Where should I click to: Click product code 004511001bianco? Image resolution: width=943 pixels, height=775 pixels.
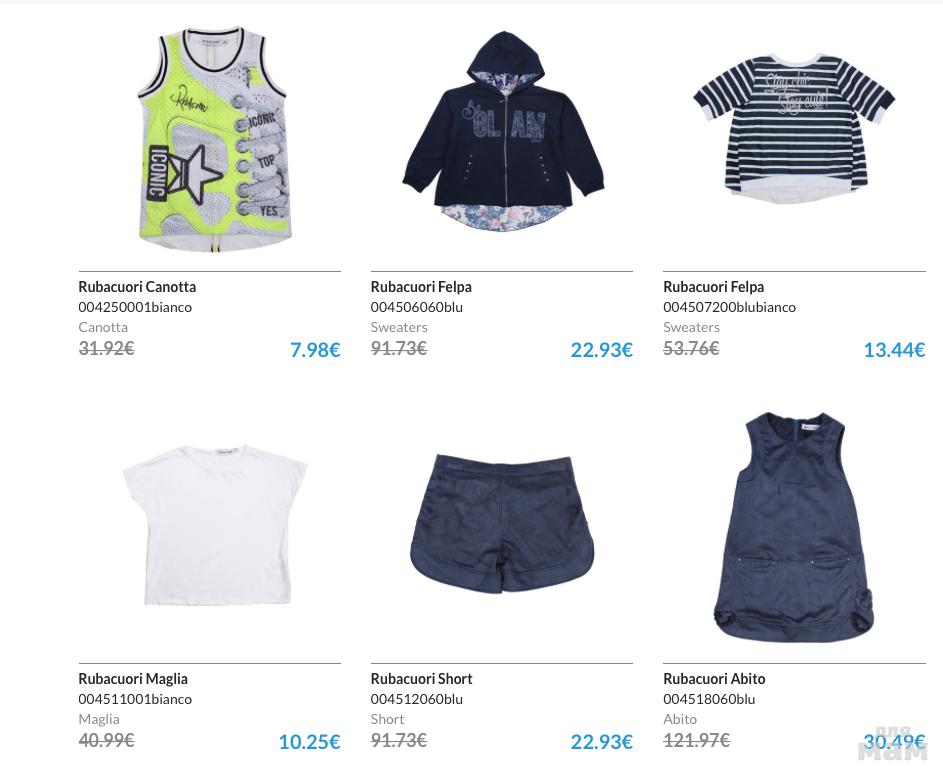coord(135,699)
